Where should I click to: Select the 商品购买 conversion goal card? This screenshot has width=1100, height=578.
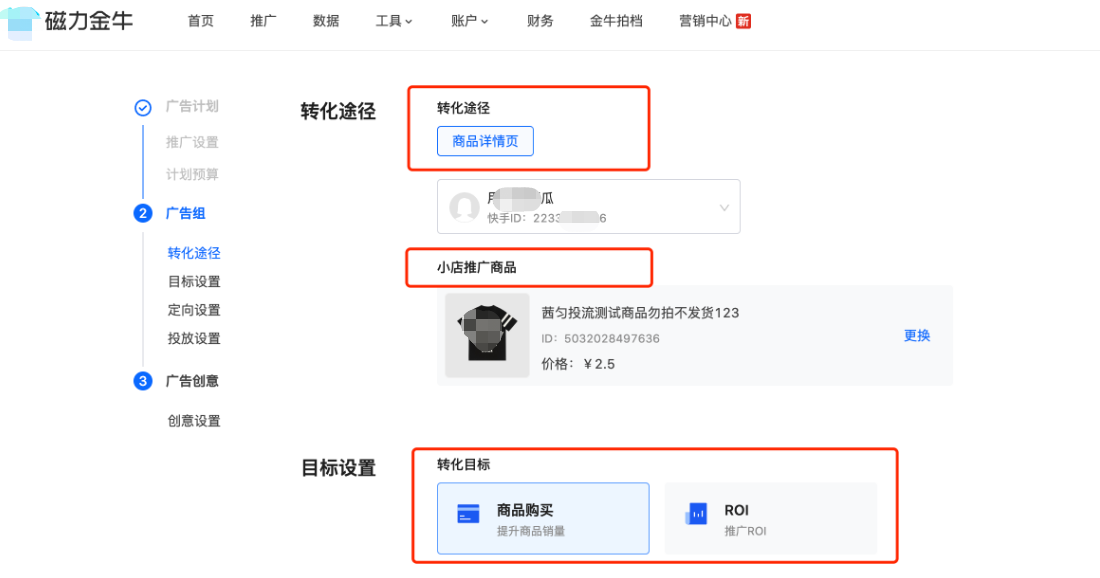pos(543,517)
